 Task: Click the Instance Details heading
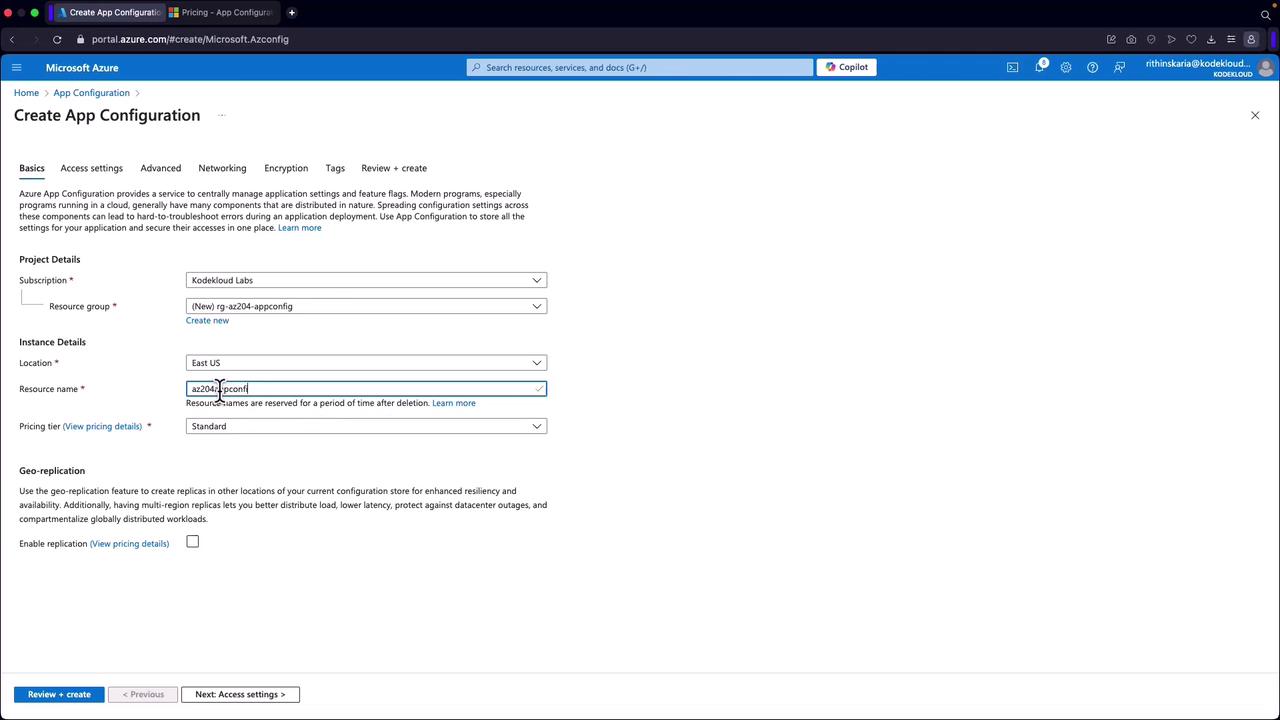pos(52,342)
